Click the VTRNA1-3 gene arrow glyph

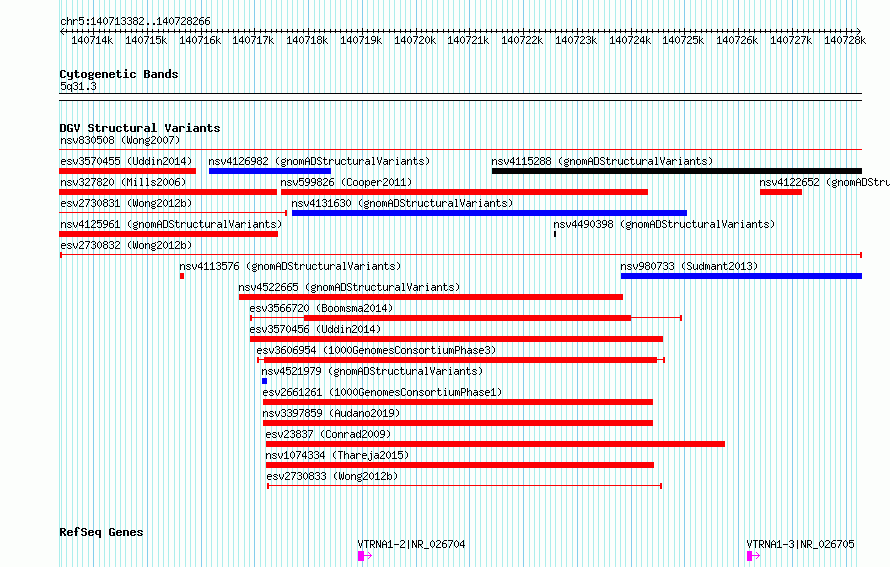click(x=753, y=556)
